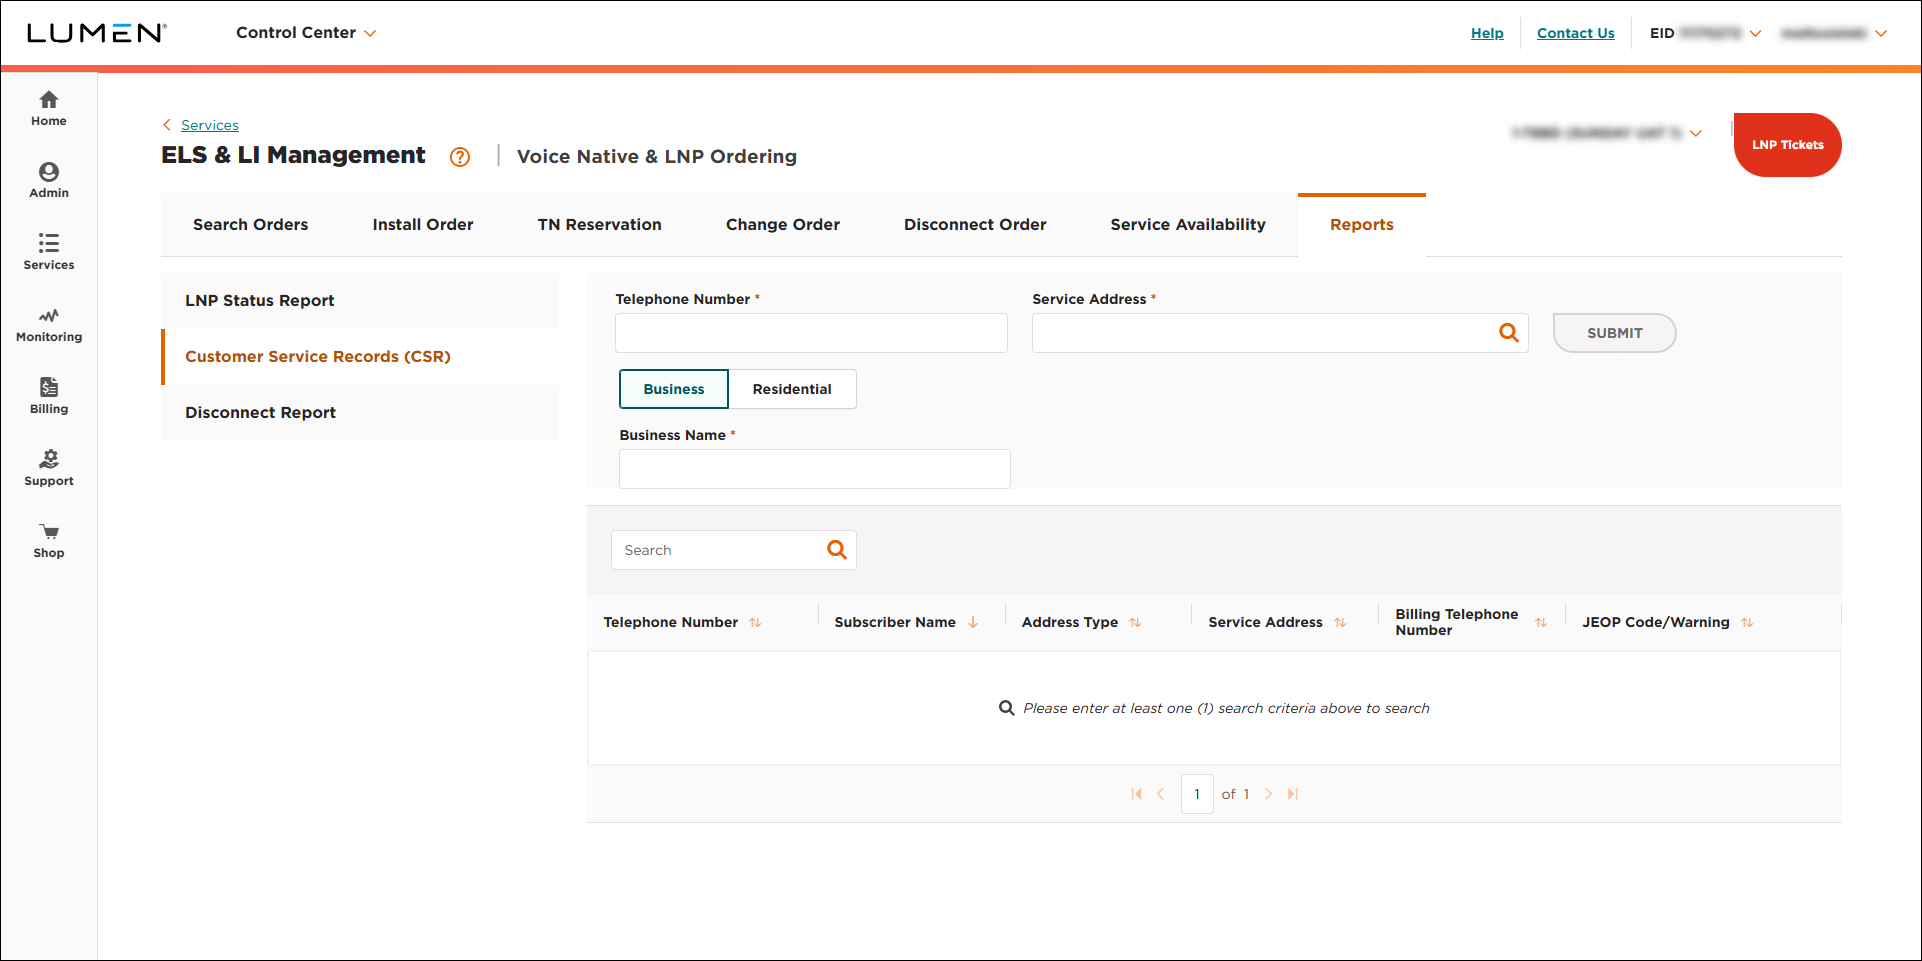Screen dimensions: 1922x961
Task: Open the Billing sidebar section
Action: [48, 396]
